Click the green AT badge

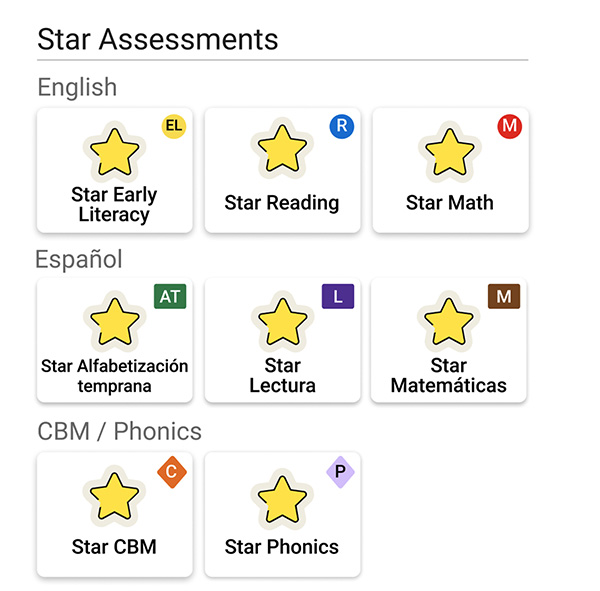pyautogui.click(x=170, y=296)
